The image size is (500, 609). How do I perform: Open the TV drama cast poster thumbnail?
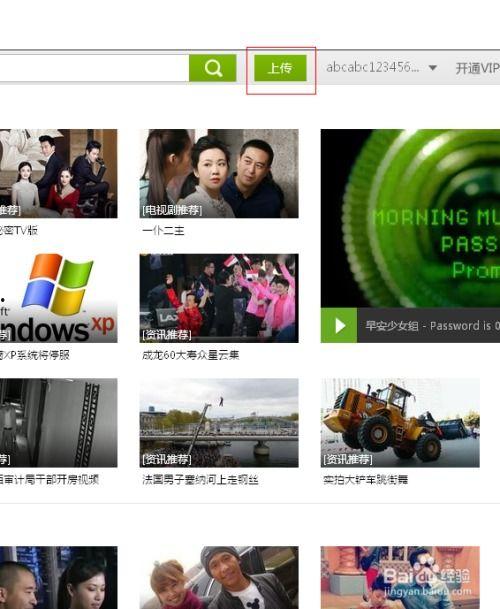click(59, 174)
